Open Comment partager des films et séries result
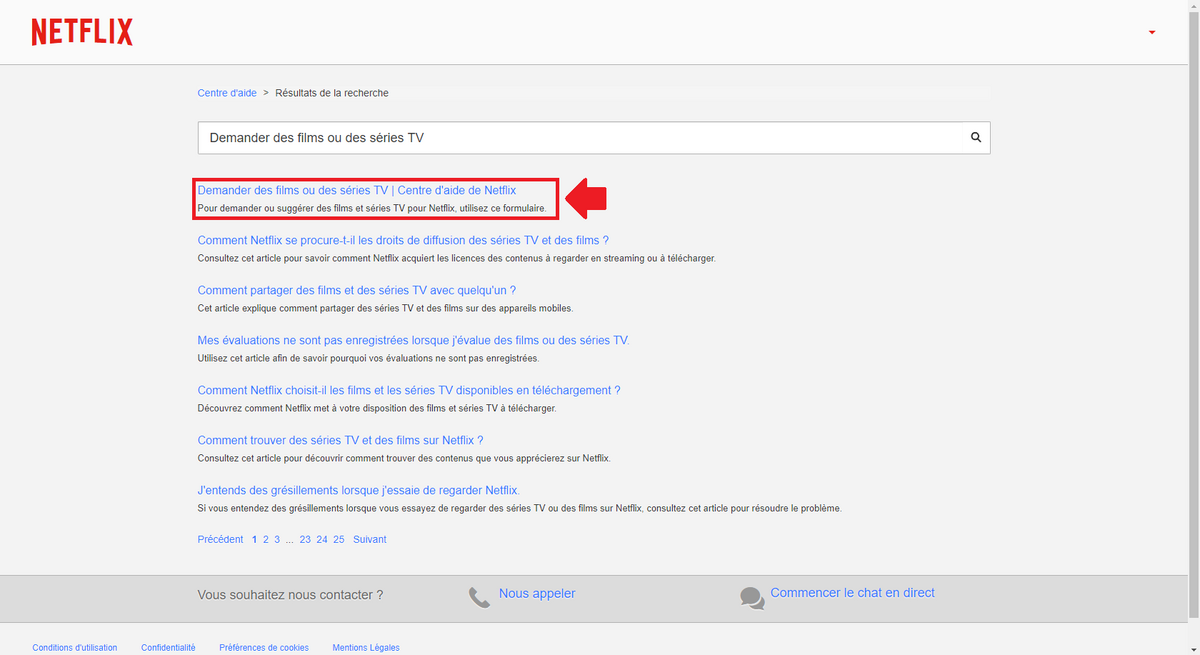The image size is (1200, 655). point(357,290)
